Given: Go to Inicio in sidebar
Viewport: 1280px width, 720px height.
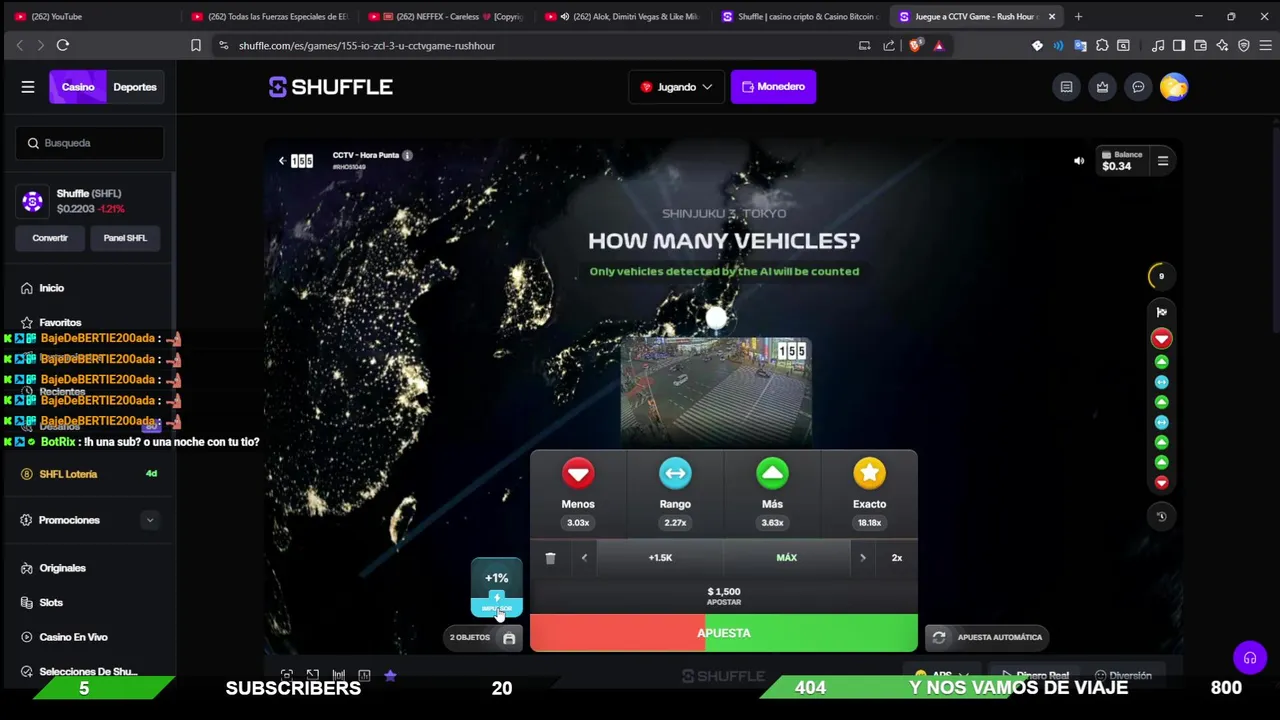Looking at the screenshot, I should point(51,288).
